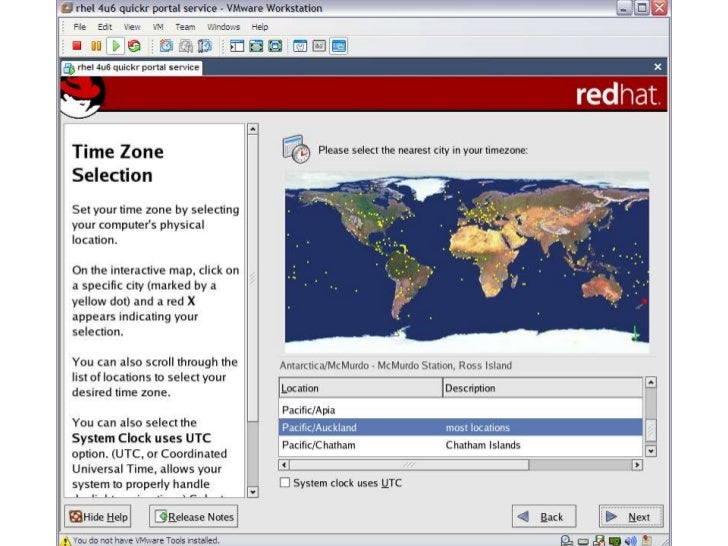The width and height of the screenshot is (728, 546).
Task: Go Back to the previous step
Action: tap(544, 516)
